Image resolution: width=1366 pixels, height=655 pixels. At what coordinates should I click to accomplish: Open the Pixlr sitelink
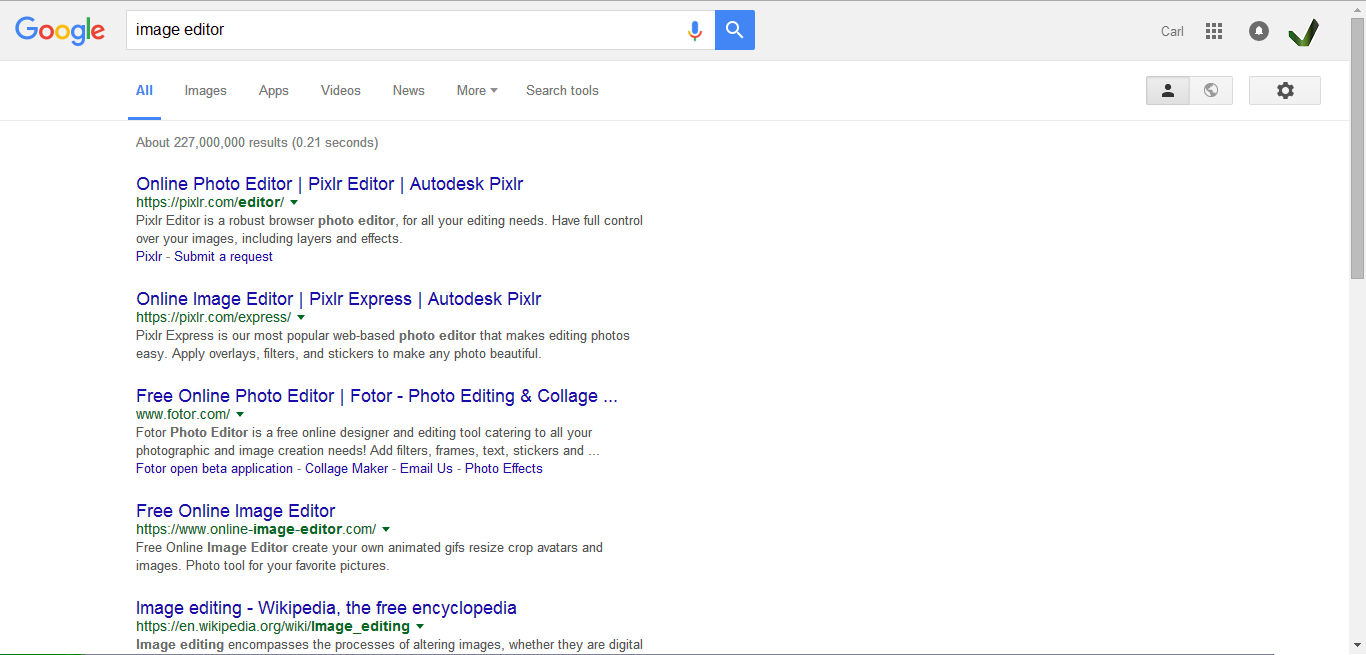click(149, 256)
